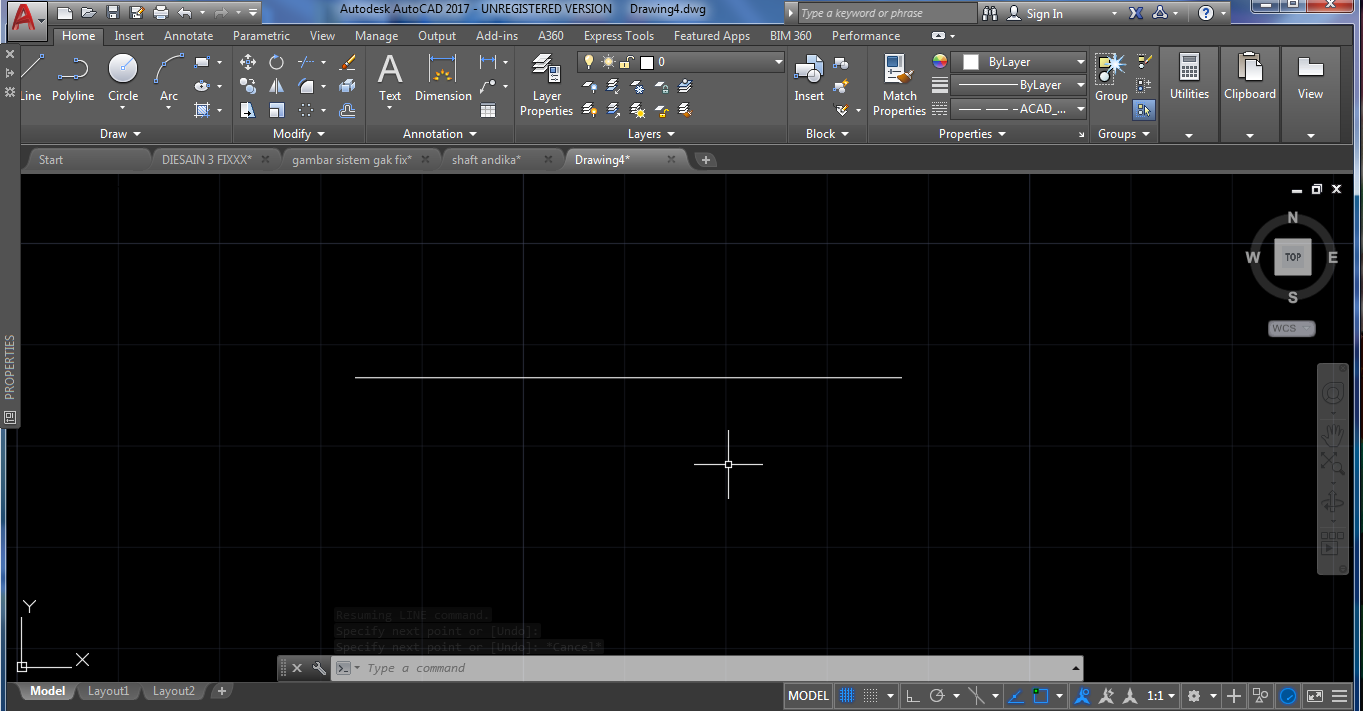Image resolution: width=1363 pixels, height=711 pixels.
Task: Click MODEL button in status bar
Action: pyautogui.click(x=808, y=695)
